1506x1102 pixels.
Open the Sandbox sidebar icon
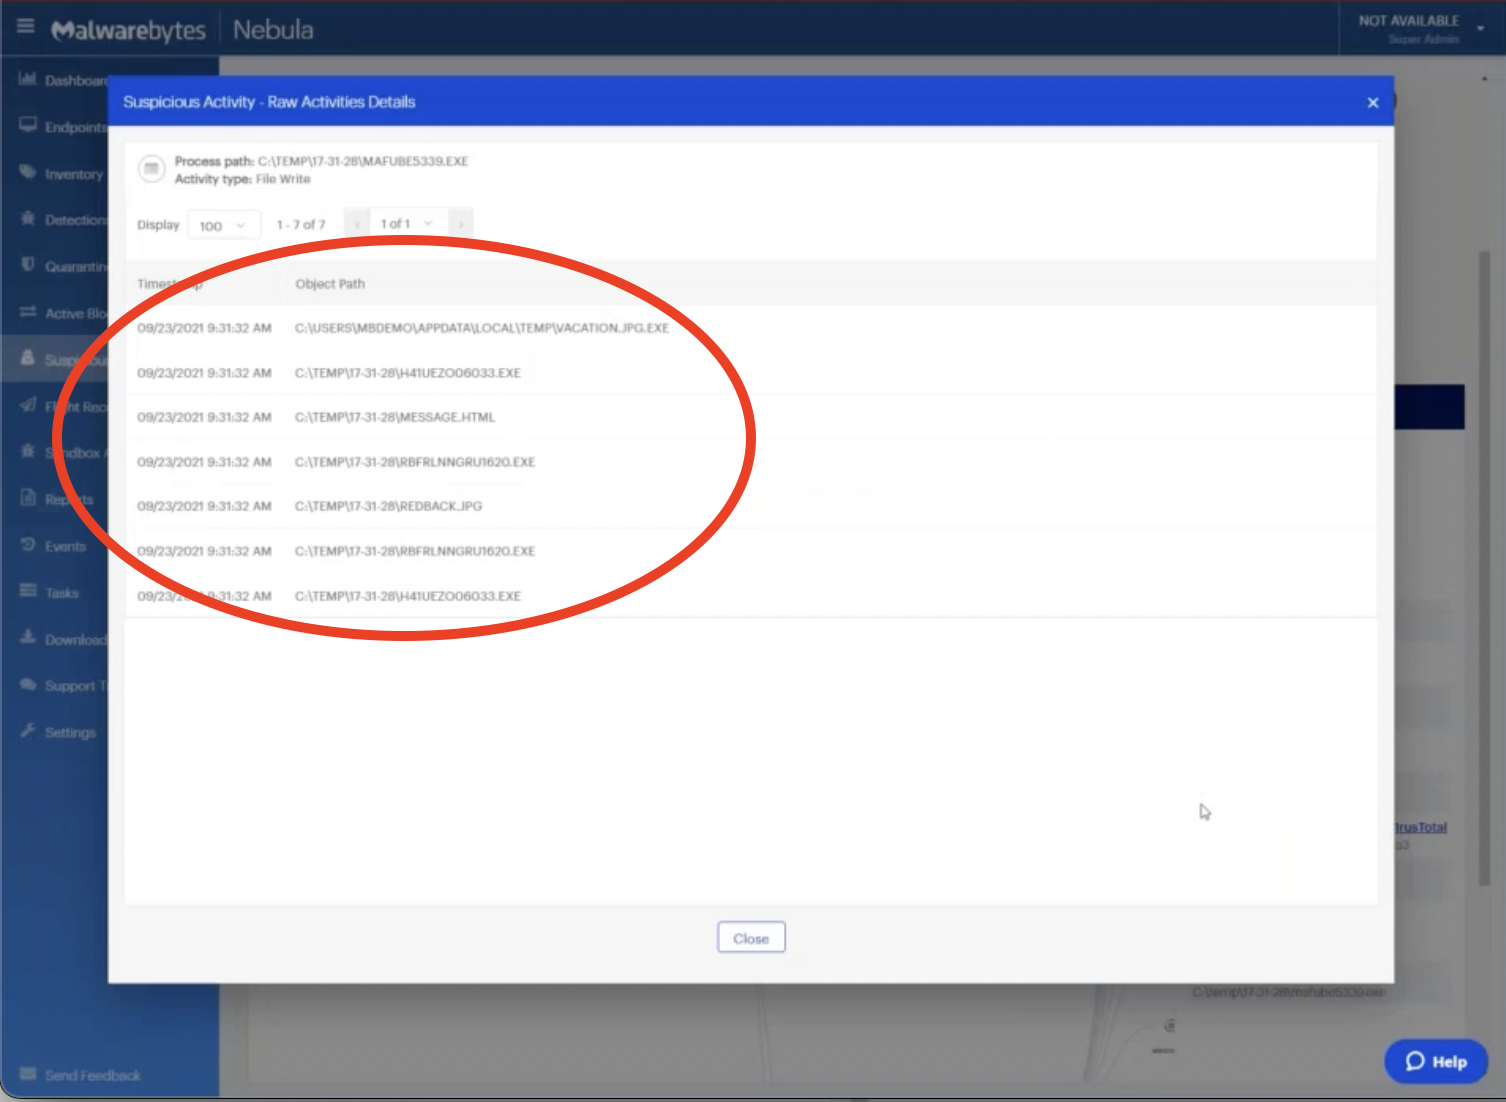coord(27,451)
